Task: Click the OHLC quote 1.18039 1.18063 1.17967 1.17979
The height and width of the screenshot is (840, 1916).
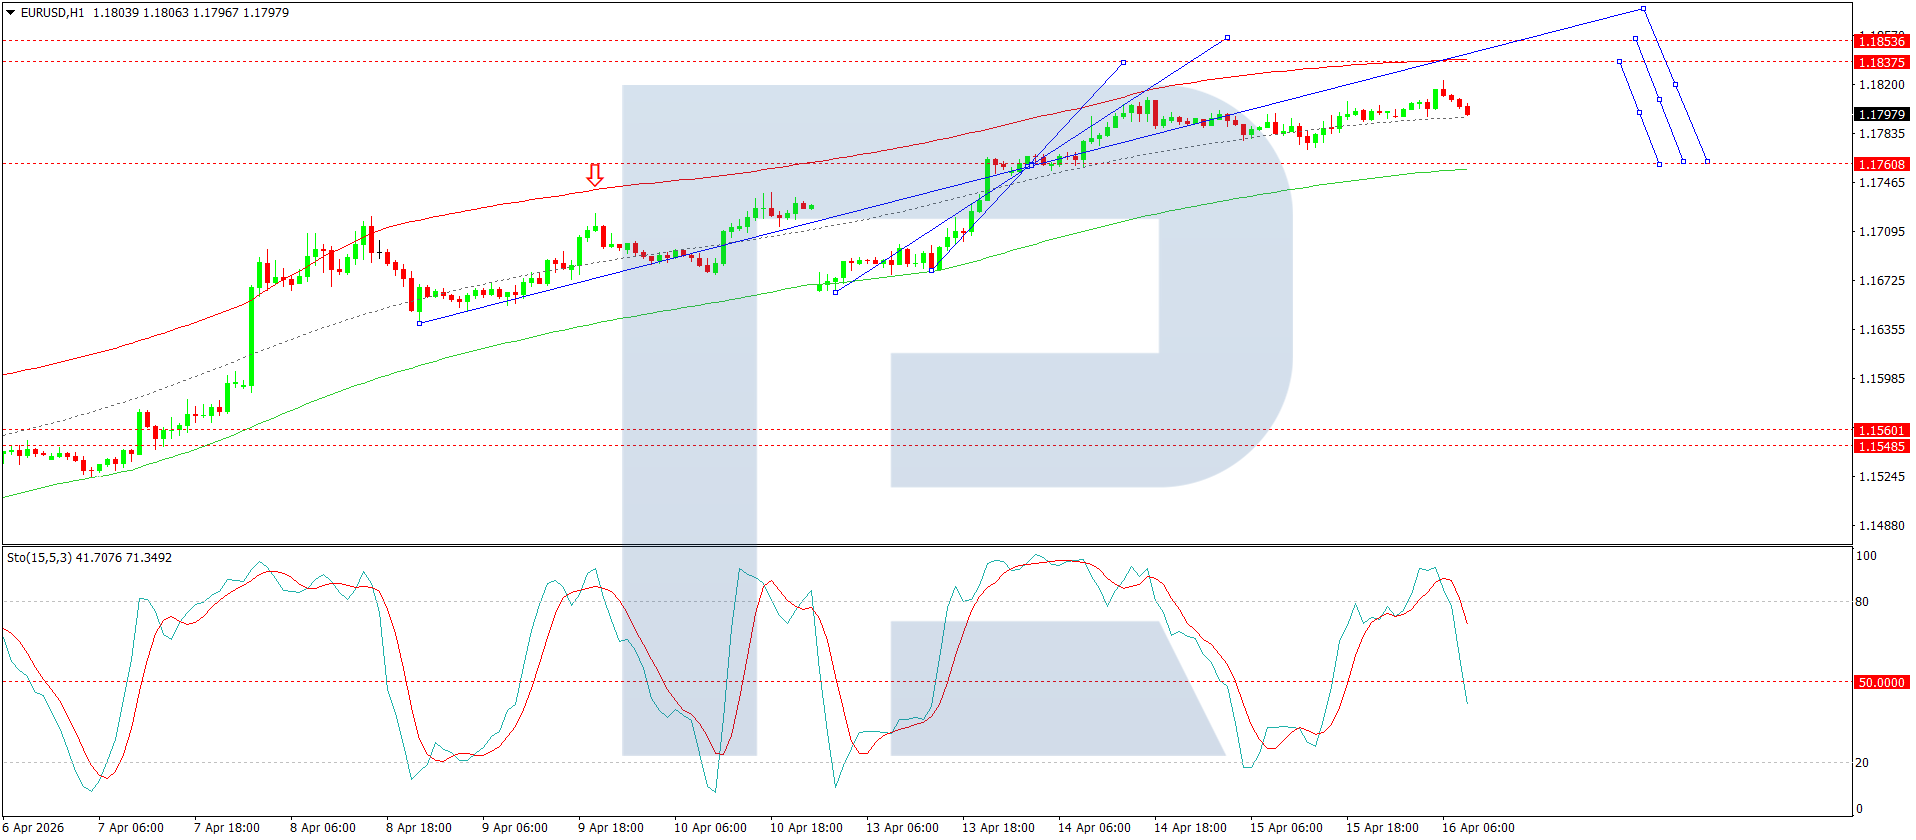Action: coord(191,13)
